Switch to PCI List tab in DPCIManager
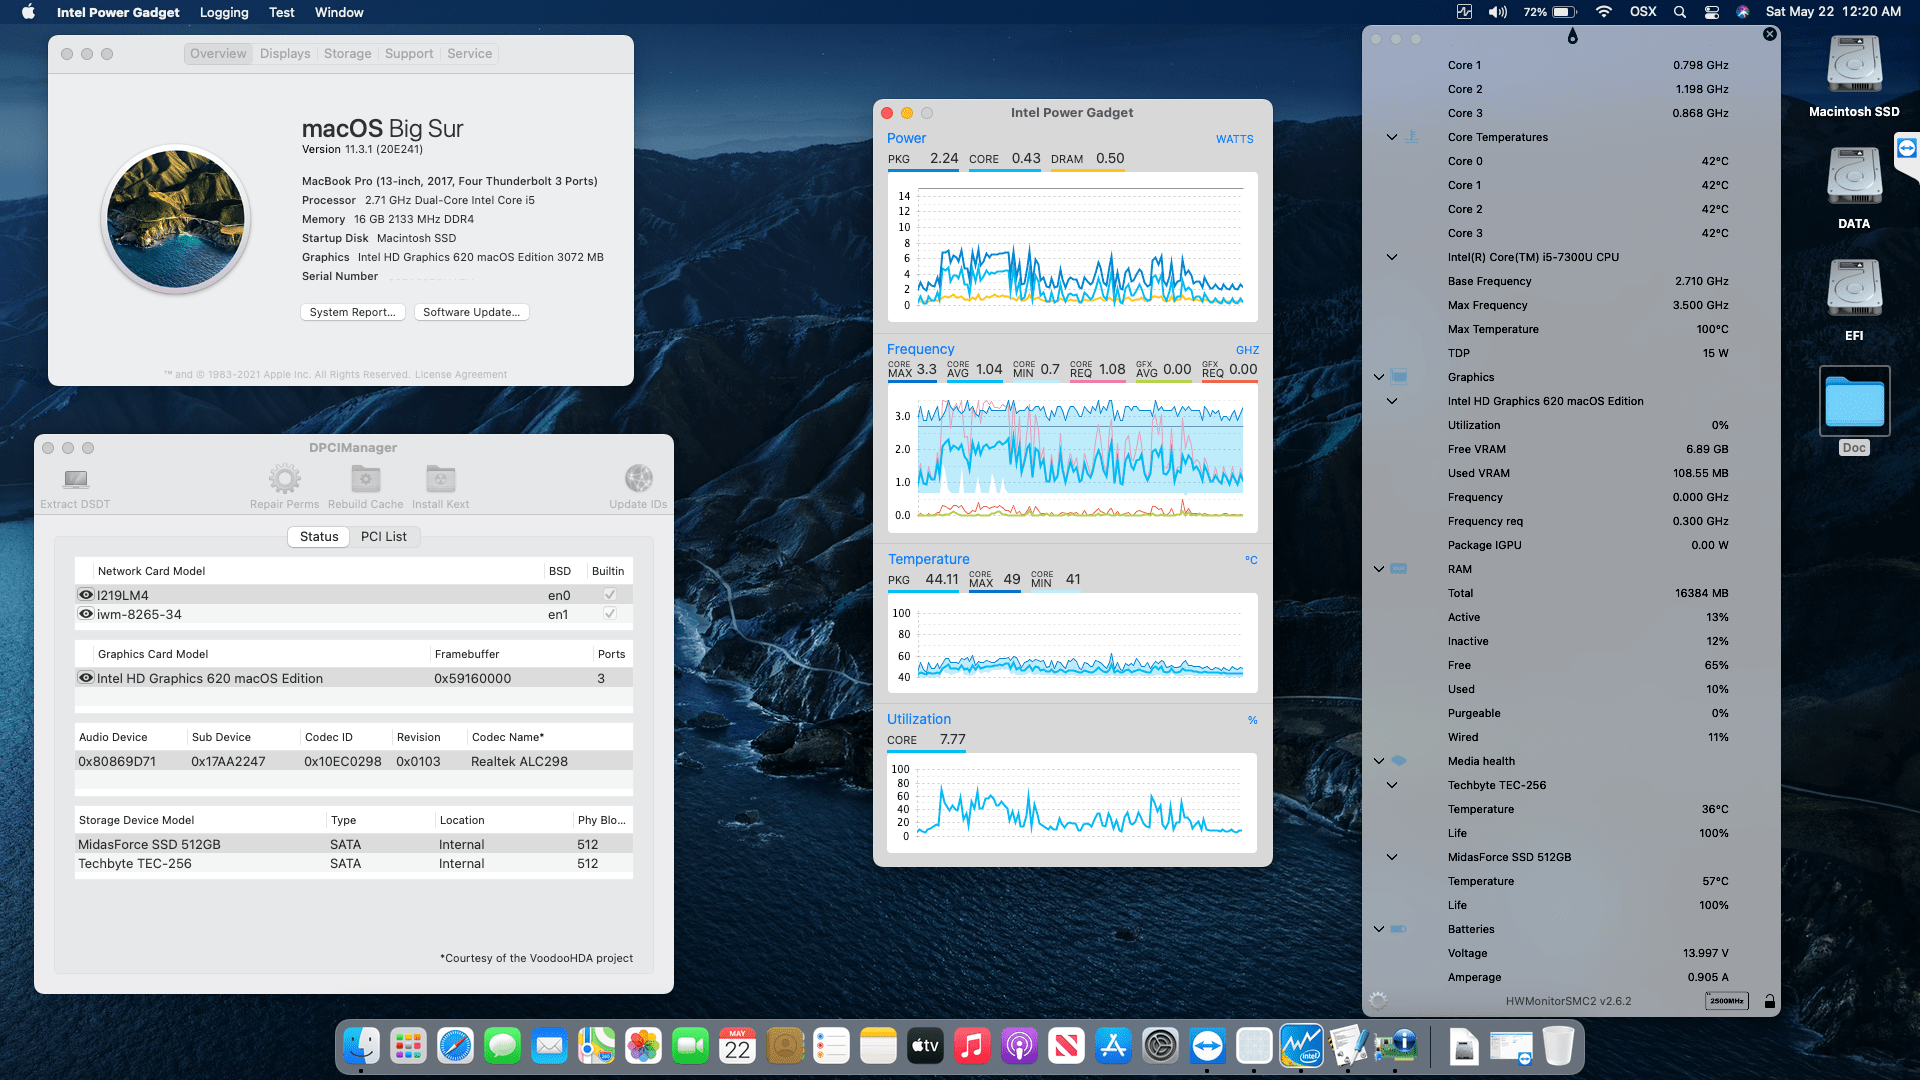 coord(384,537)
